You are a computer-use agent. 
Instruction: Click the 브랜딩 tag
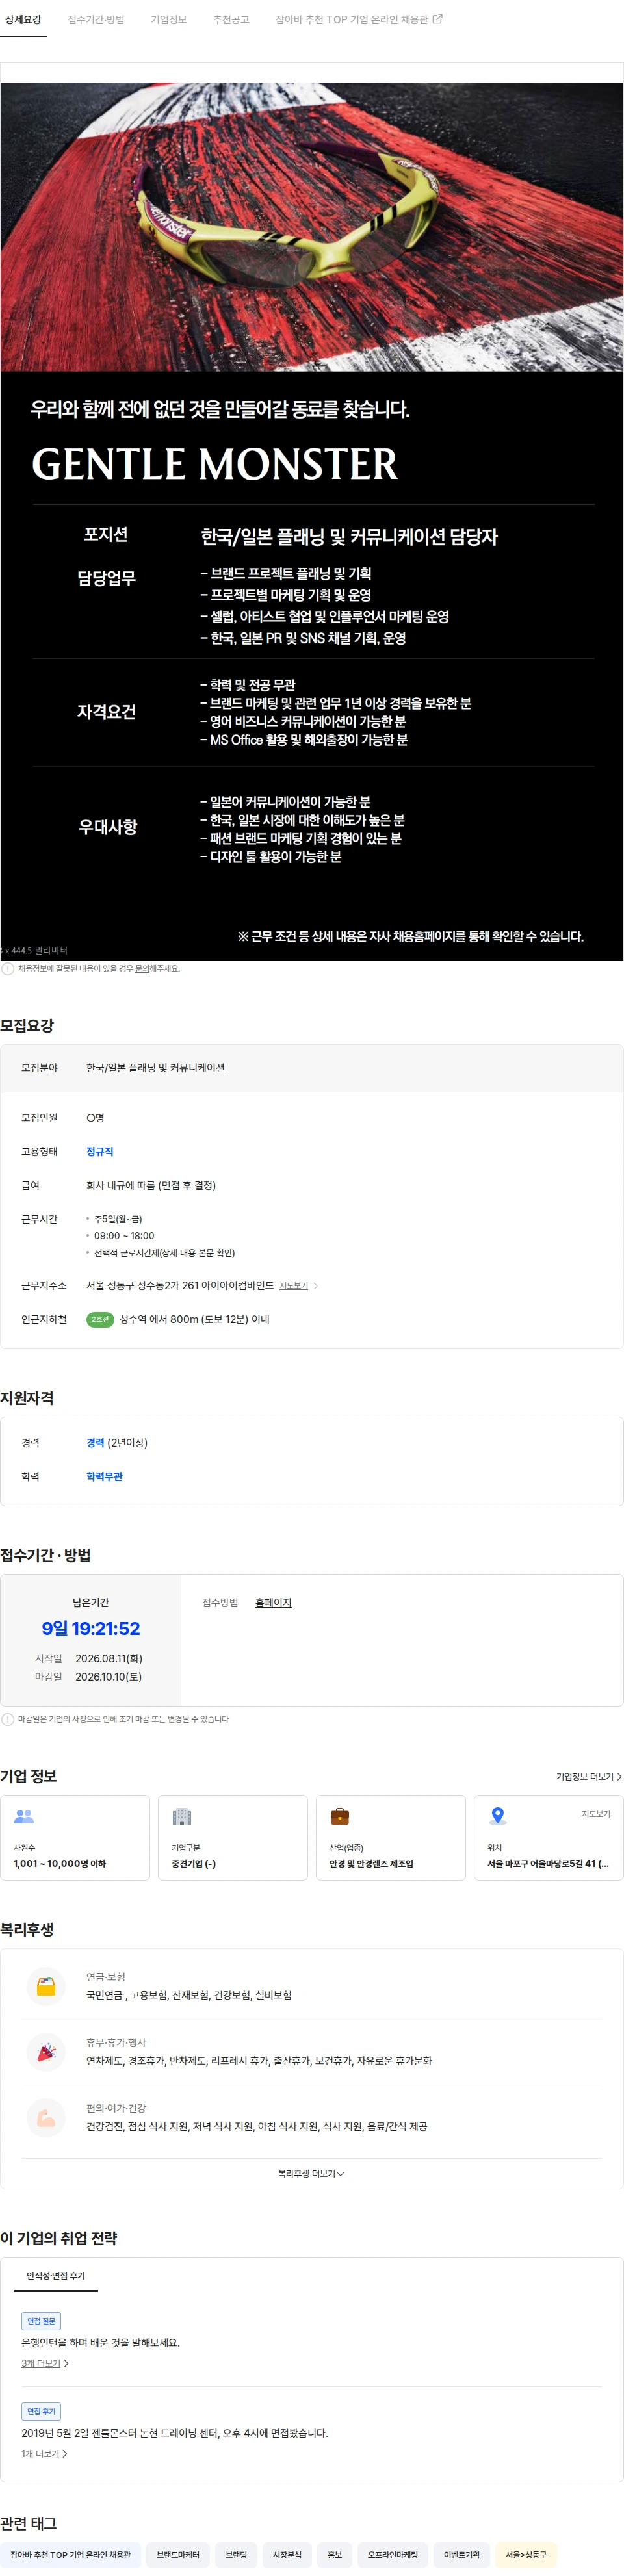point(236,2554)
